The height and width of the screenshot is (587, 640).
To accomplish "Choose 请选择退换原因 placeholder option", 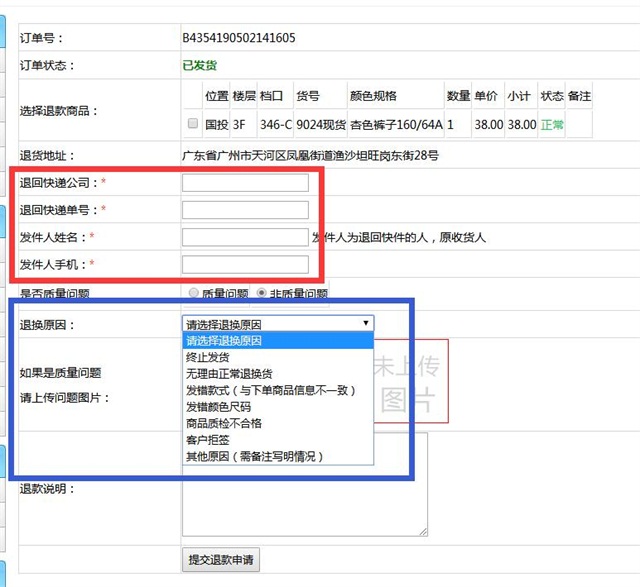I will point(278,341).
